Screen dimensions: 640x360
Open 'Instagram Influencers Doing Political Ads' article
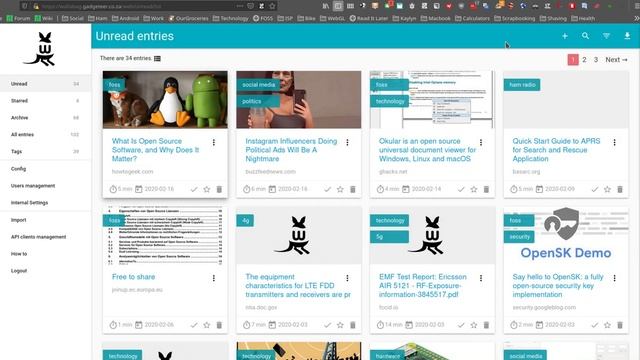point(291,150)
